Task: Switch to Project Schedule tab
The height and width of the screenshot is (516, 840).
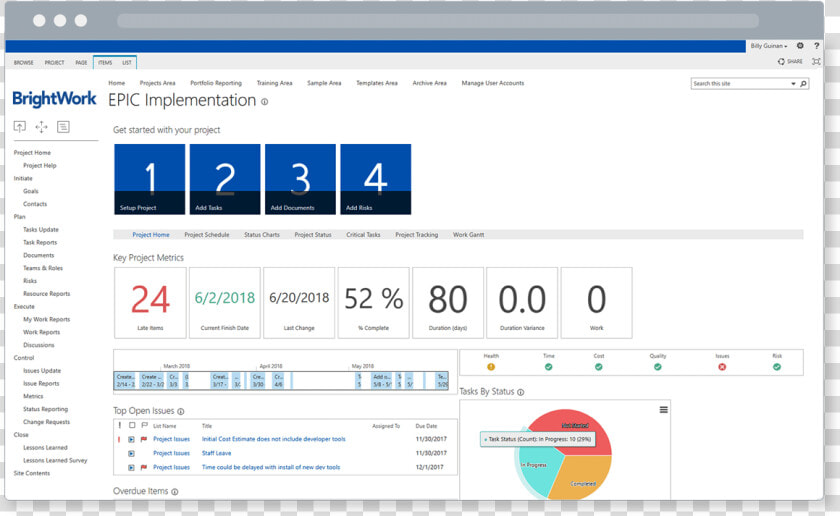Action: pyautogui.click(x=207, y=235)
